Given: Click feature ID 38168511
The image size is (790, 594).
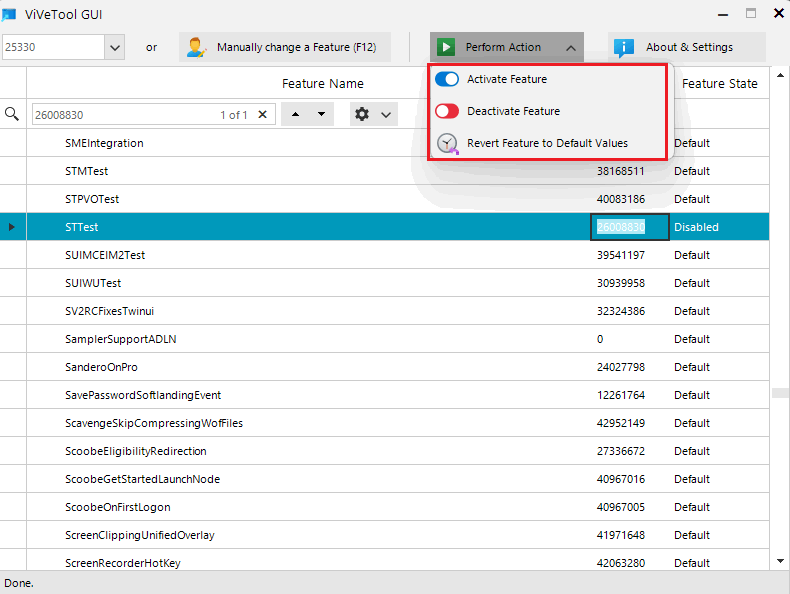Looking at the screenshot, I should pyautogui.click(x=621, y=171).
